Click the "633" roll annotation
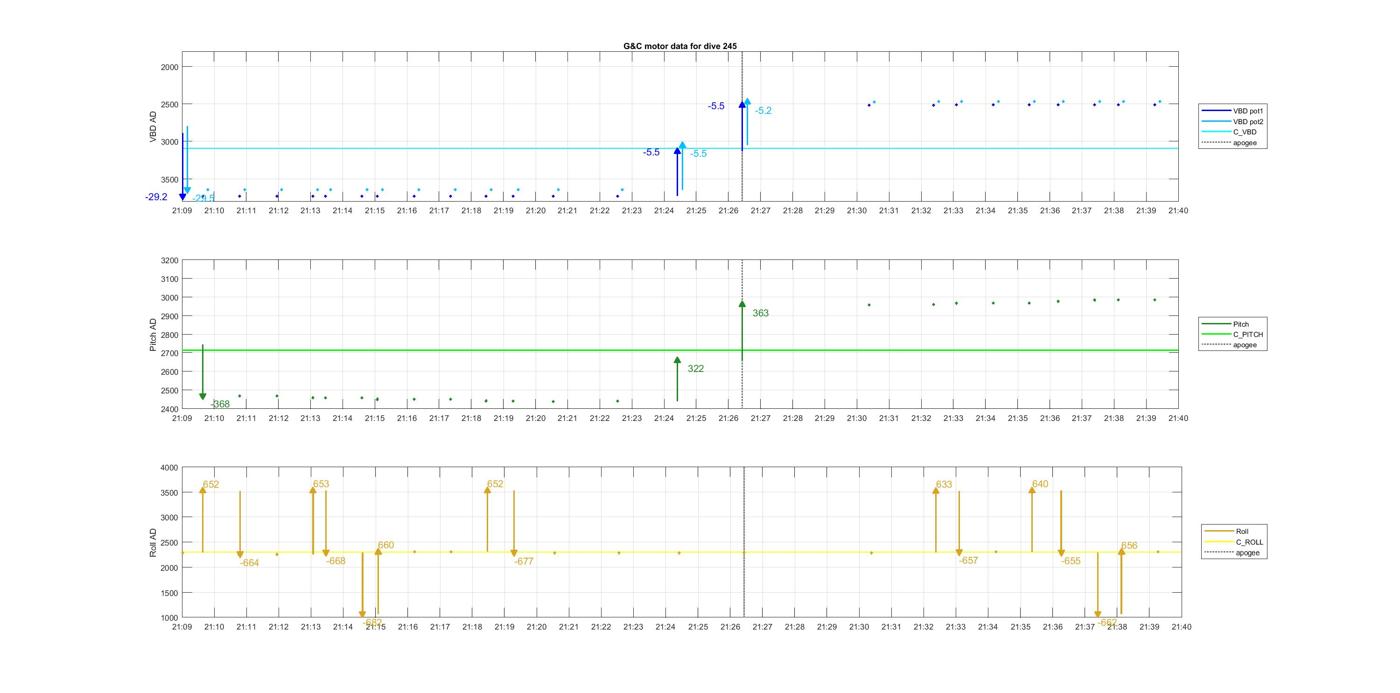The image size is (1400, 693). click(x=944, y=484)
